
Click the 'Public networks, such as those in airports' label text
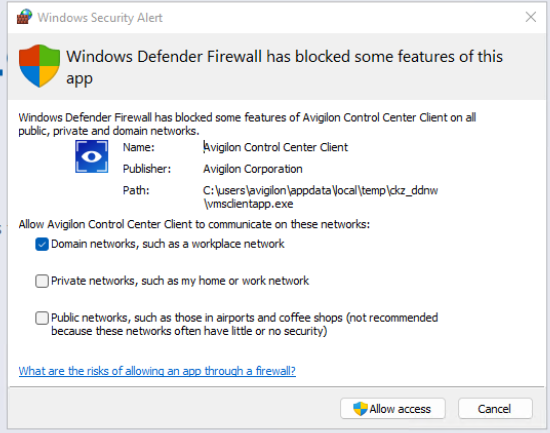tap(244, 324)
